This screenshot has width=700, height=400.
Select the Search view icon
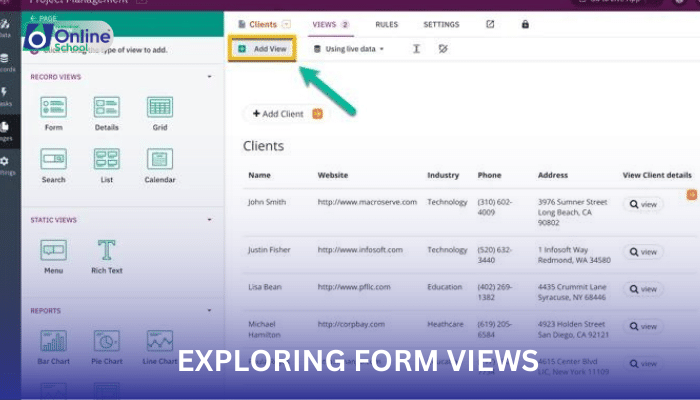[x=54, y=159]
